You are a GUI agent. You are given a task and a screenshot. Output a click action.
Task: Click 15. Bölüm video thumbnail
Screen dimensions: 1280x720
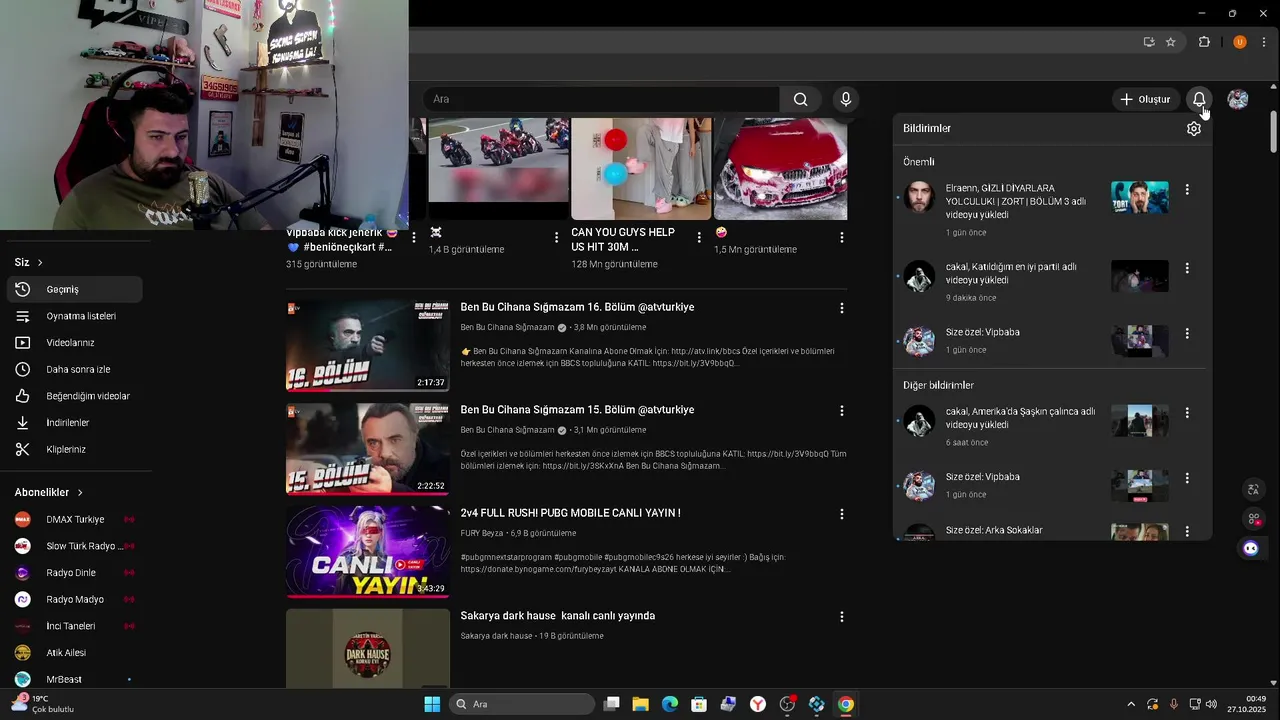368,448
